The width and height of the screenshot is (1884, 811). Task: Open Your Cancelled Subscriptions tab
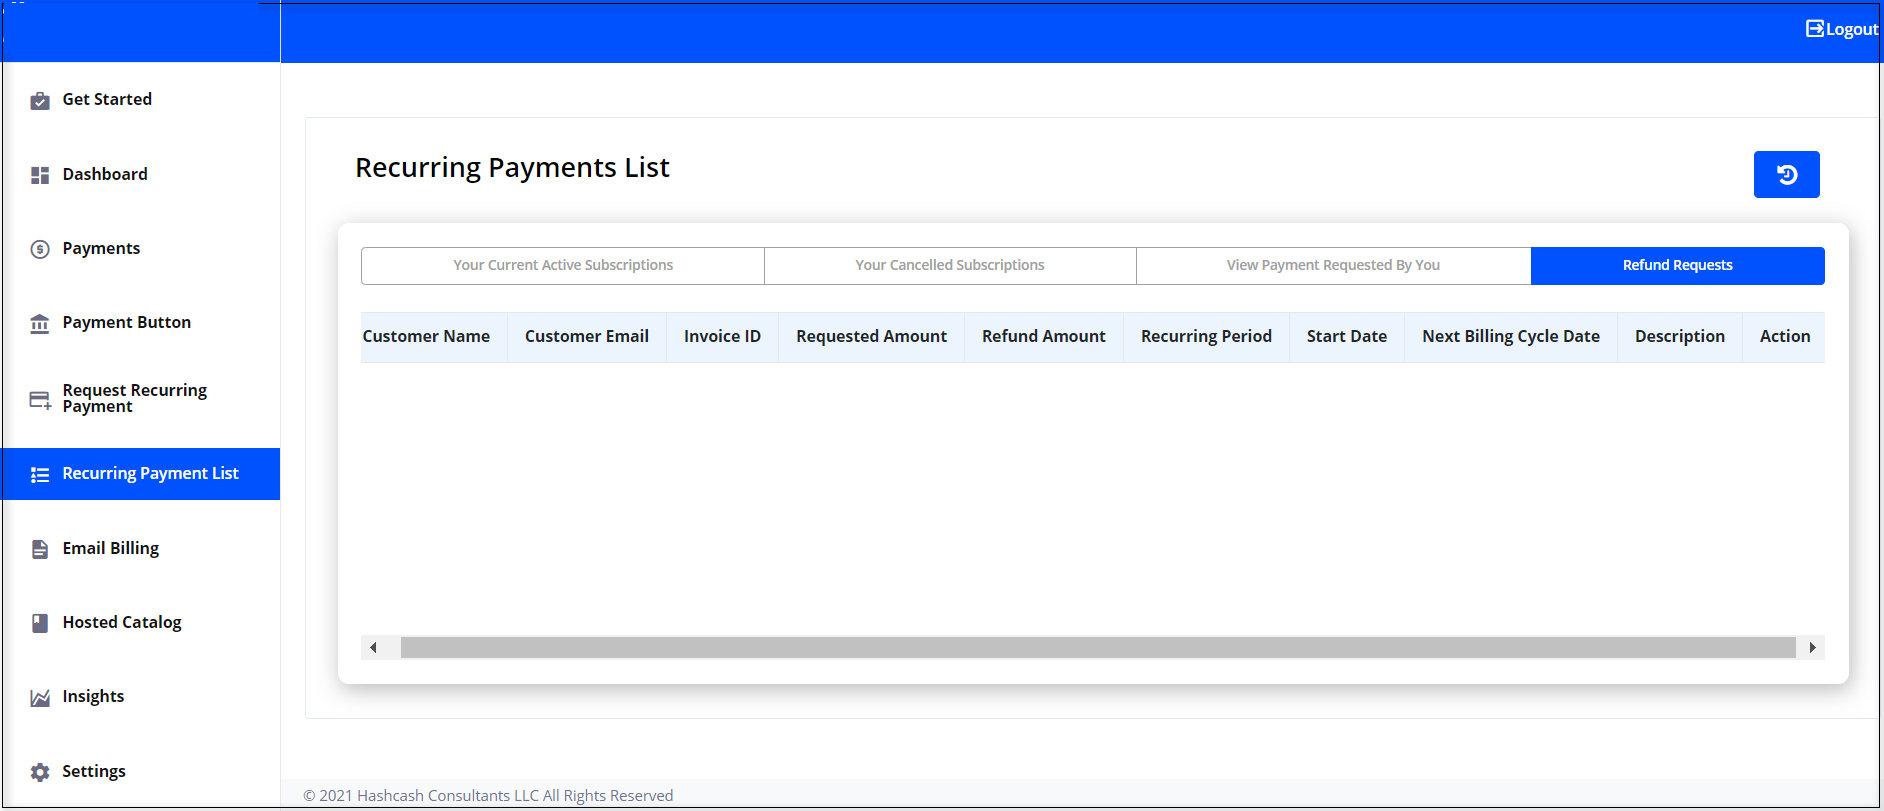(x=949, y=265)
